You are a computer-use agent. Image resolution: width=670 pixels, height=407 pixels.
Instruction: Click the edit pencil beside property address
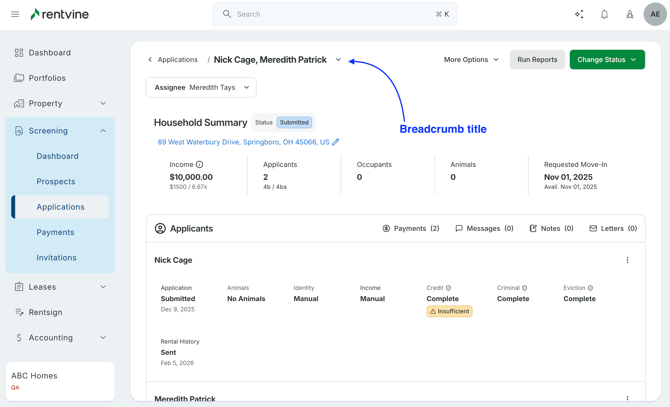336,142
